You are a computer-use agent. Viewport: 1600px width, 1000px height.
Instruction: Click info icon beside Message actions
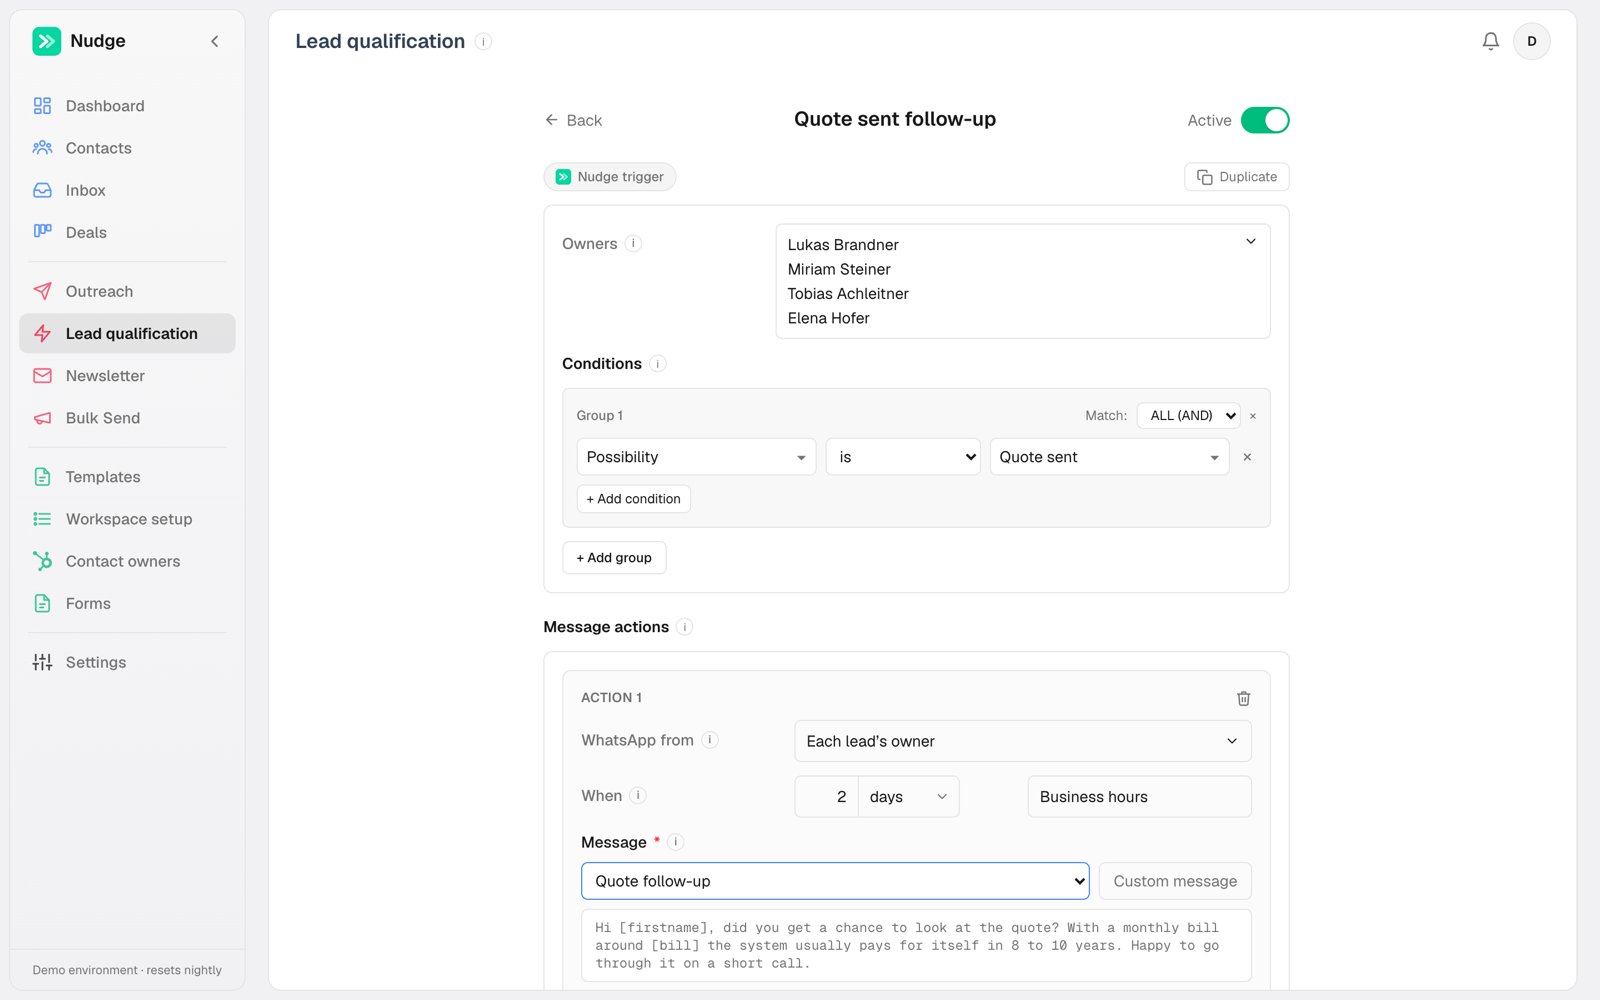click(x=685, y=627)
